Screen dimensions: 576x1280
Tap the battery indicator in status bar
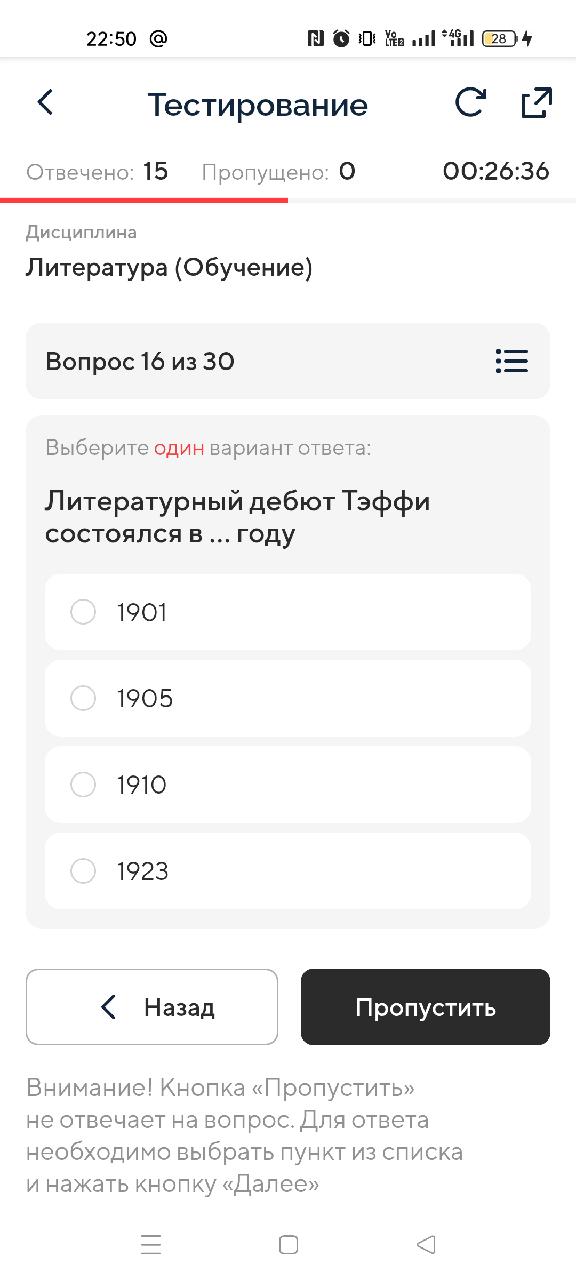coord(500,39)
